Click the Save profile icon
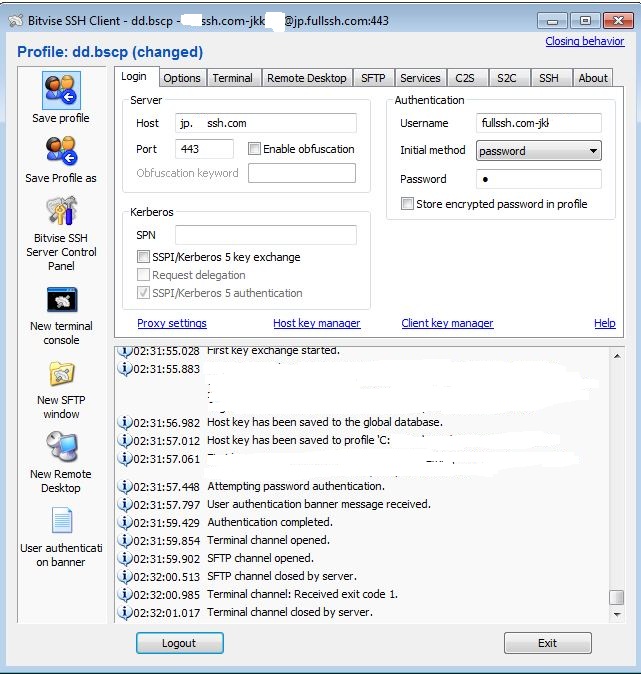 click(x=61, y=90)
